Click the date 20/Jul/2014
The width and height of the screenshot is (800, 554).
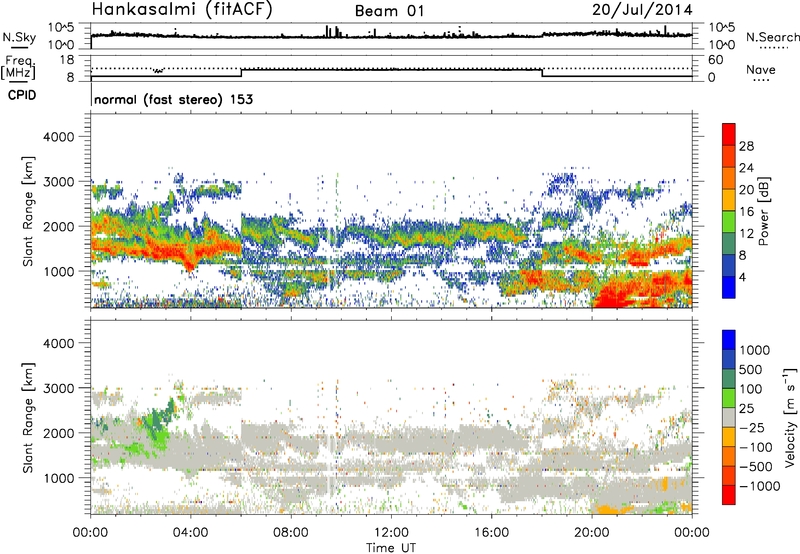click(642, 10)
